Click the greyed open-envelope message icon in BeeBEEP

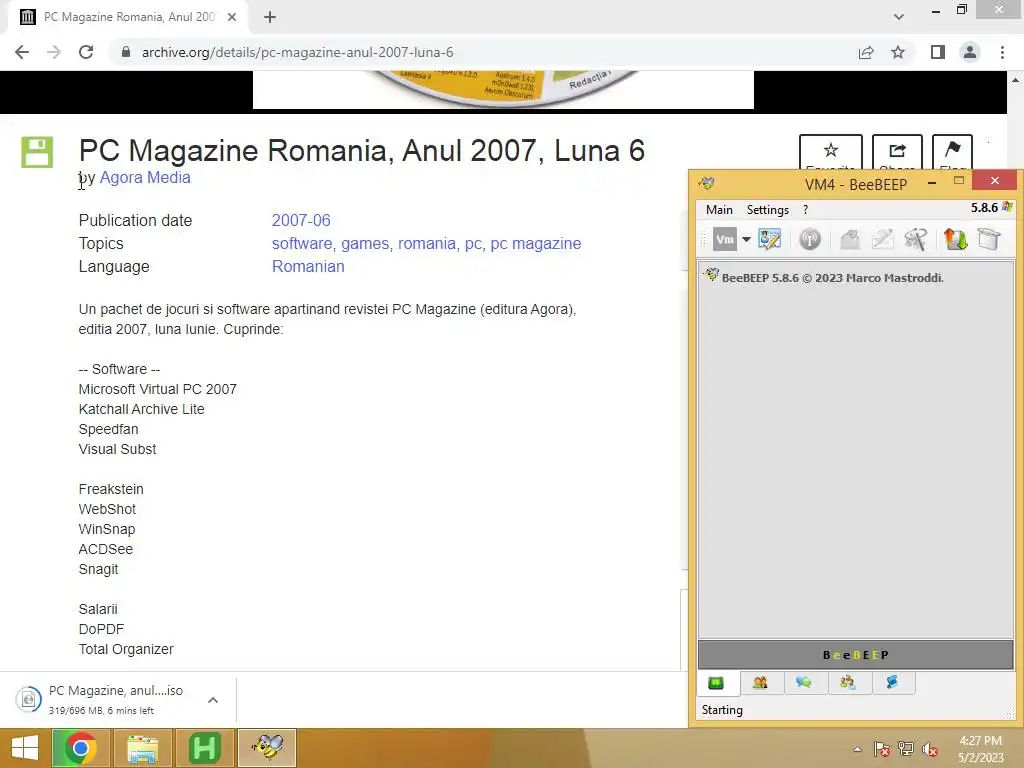[850, 240]
